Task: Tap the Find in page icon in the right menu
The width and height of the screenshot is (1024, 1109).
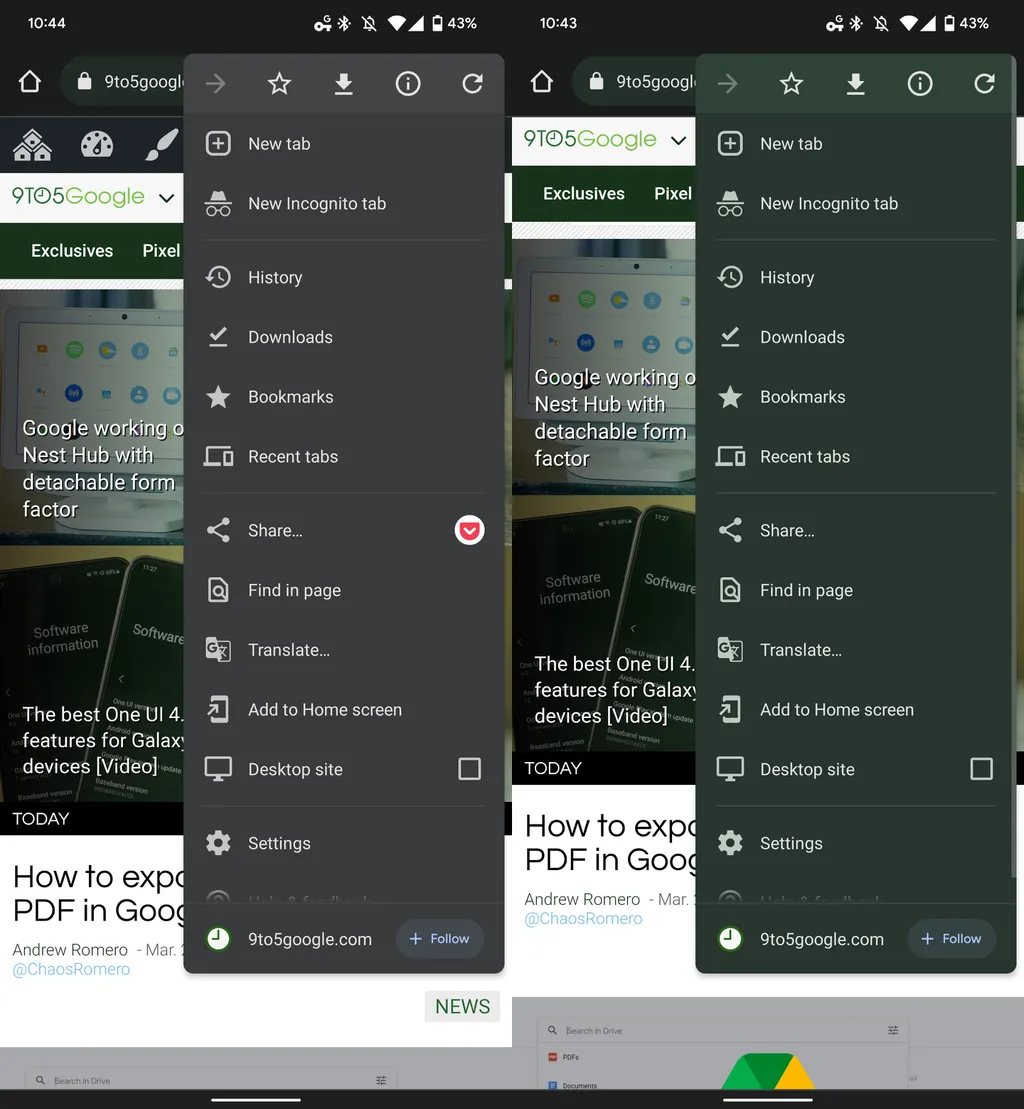Action: (730, 590)
